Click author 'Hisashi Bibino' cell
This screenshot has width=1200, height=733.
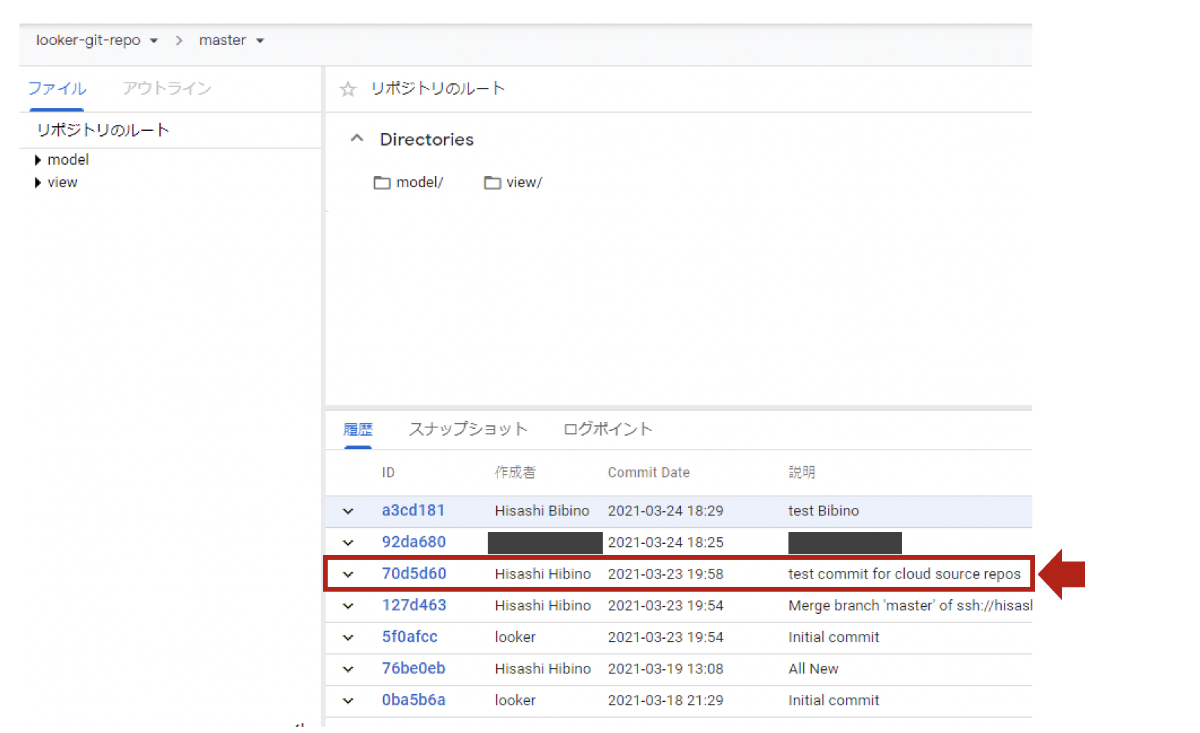[x=543, y=511]
